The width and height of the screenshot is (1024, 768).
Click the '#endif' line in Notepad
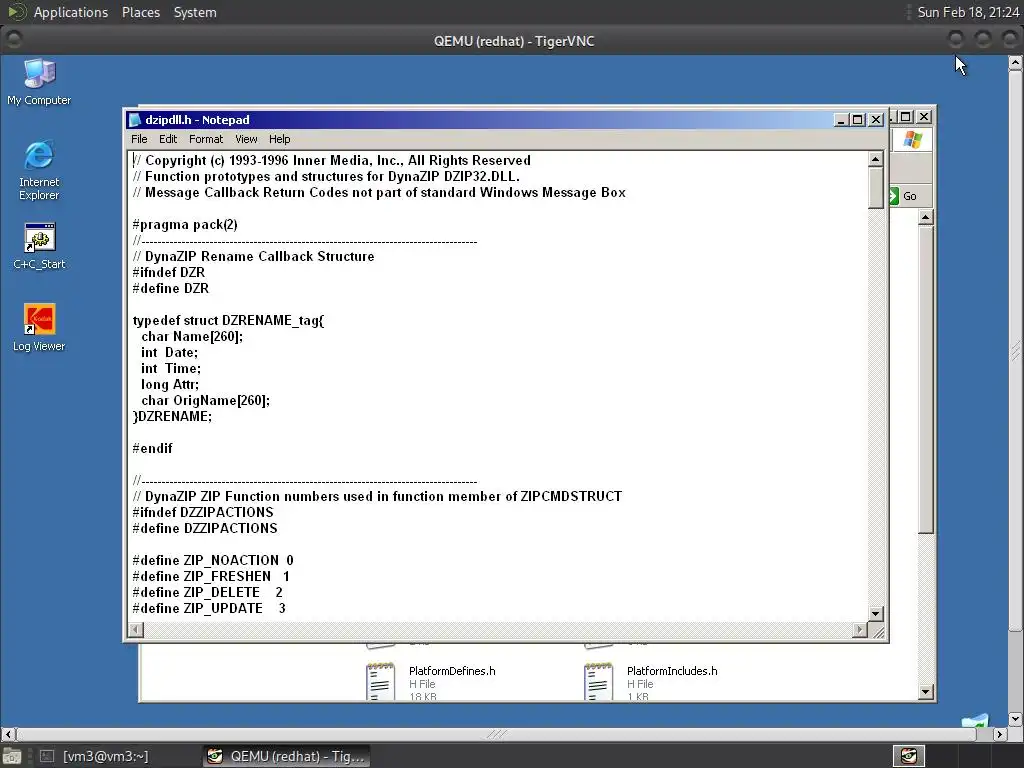point(152,449)
